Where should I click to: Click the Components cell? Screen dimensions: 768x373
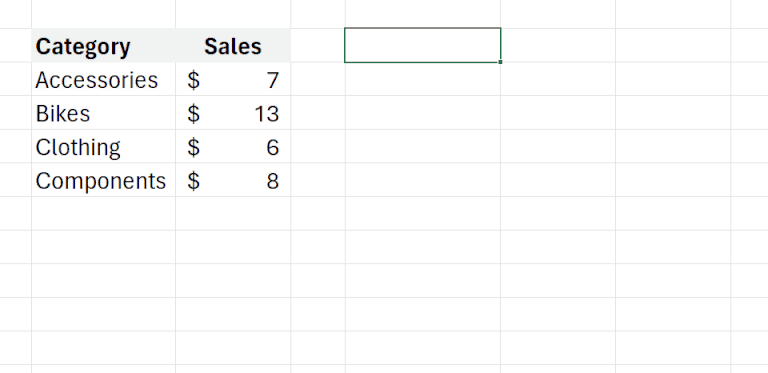click(103, 180)
